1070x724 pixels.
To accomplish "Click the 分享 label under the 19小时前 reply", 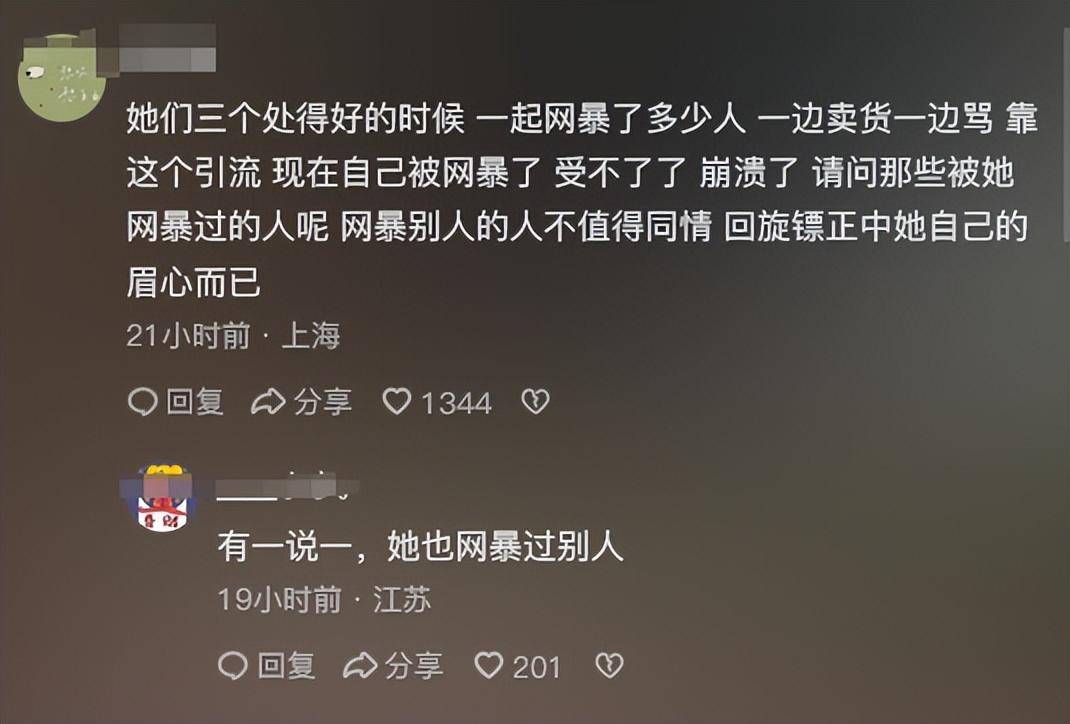I will coord(414,666).
